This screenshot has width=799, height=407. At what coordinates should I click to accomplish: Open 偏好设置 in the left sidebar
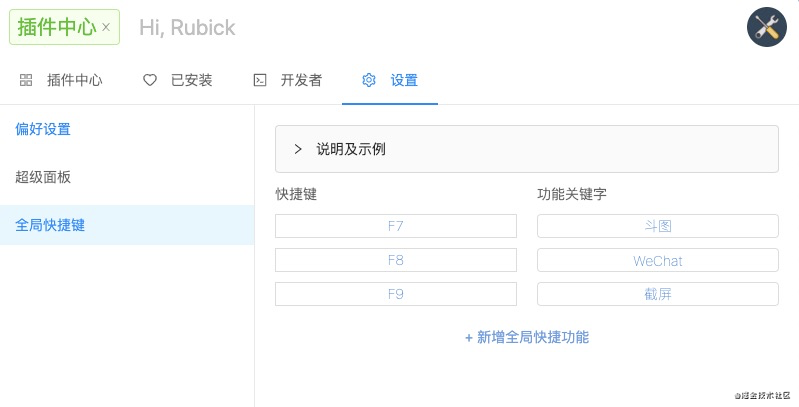43,129
